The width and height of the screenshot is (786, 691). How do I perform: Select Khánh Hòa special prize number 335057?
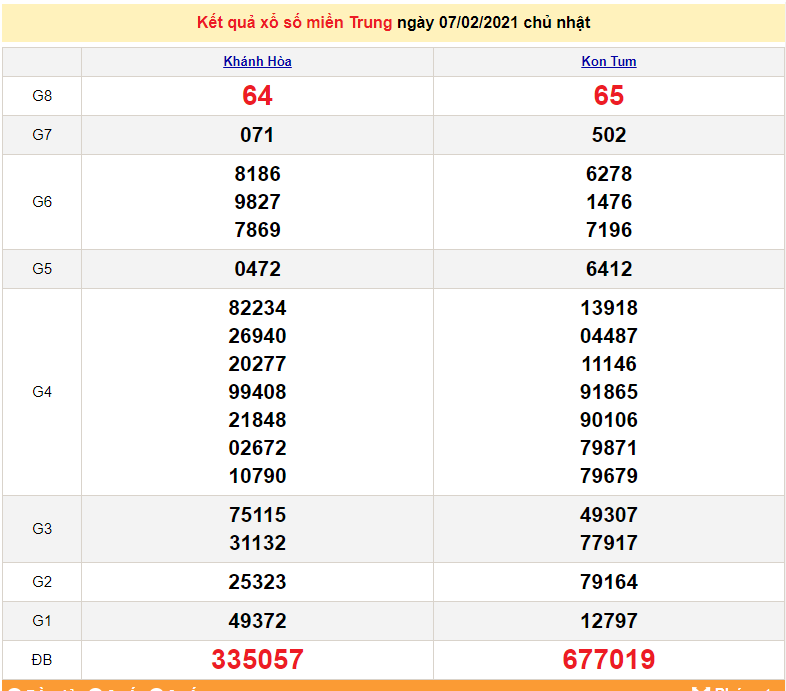(x=257, y=660)
